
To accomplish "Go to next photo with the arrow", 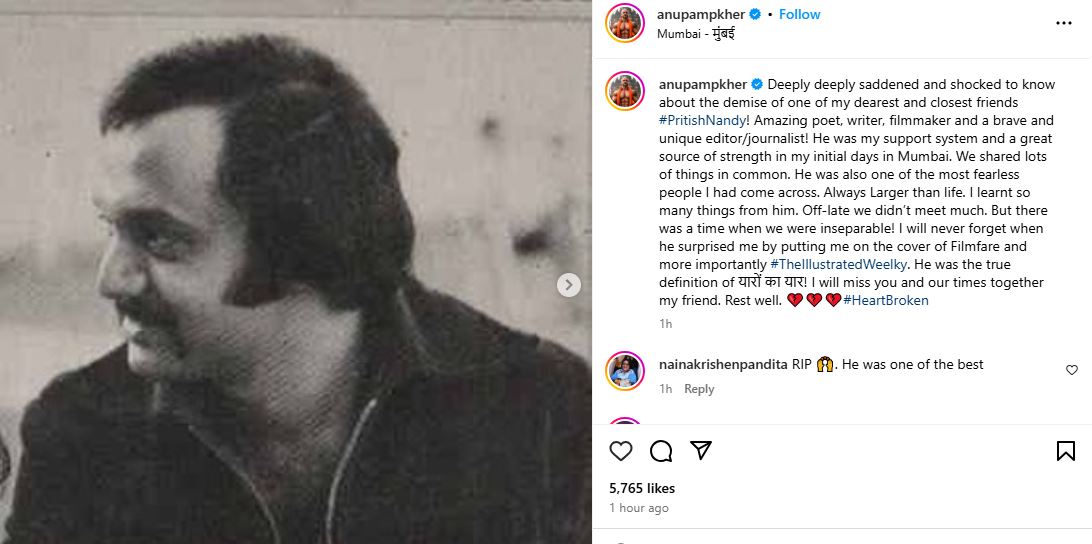I will click(569, 285).
